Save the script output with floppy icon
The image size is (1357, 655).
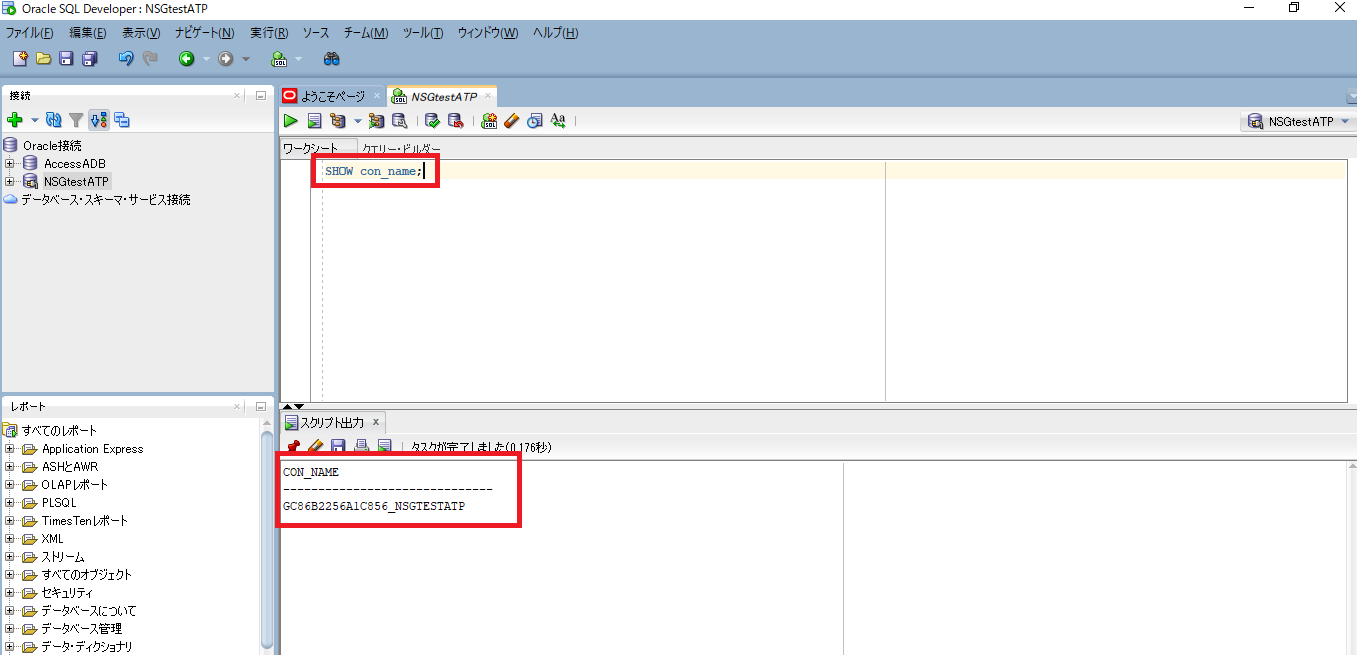tap(338, 446)
